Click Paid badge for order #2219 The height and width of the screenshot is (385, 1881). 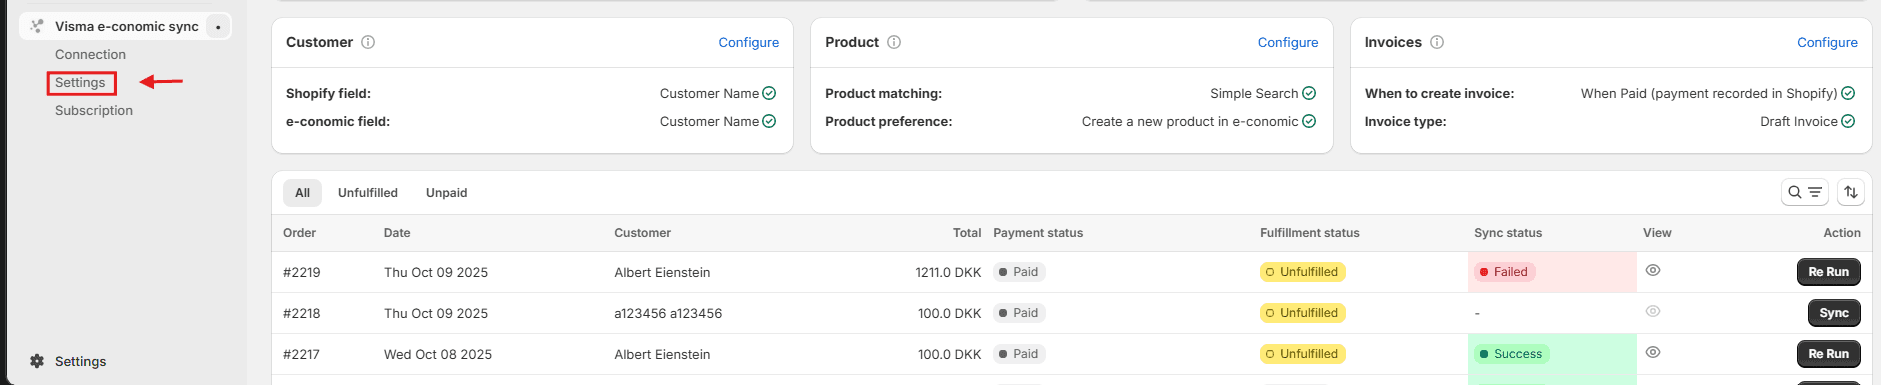point(1019,272)
